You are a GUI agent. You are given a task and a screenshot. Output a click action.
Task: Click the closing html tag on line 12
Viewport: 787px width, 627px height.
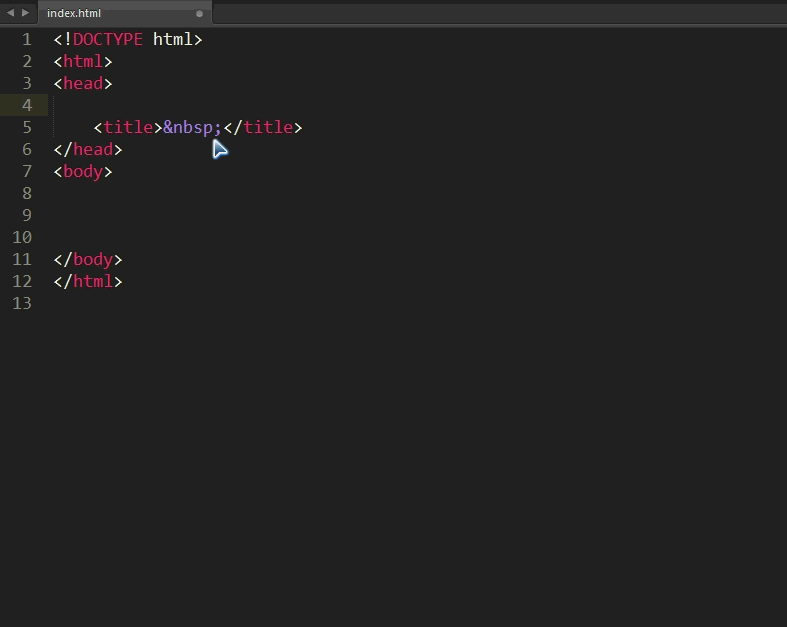point(88,282)
